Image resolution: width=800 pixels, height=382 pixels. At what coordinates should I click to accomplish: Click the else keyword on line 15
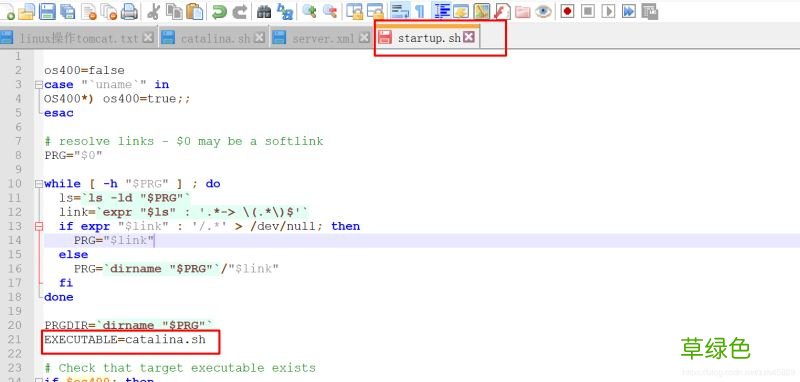(x=73, y=254)
